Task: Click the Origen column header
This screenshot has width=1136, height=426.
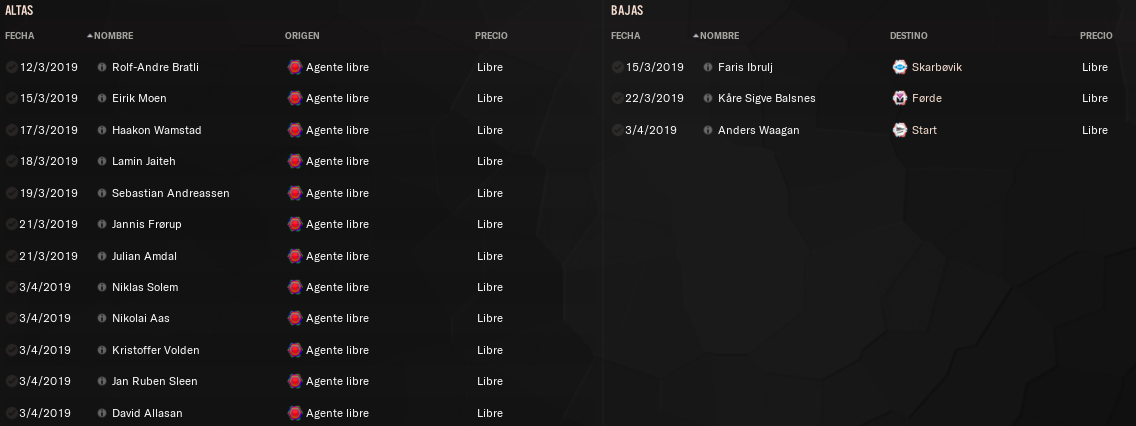Action: [x=302, y=36]
